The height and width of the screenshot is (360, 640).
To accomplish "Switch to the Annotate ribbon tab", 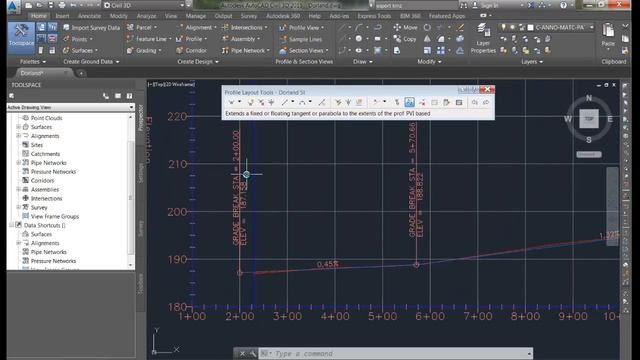I will (89, 16).
